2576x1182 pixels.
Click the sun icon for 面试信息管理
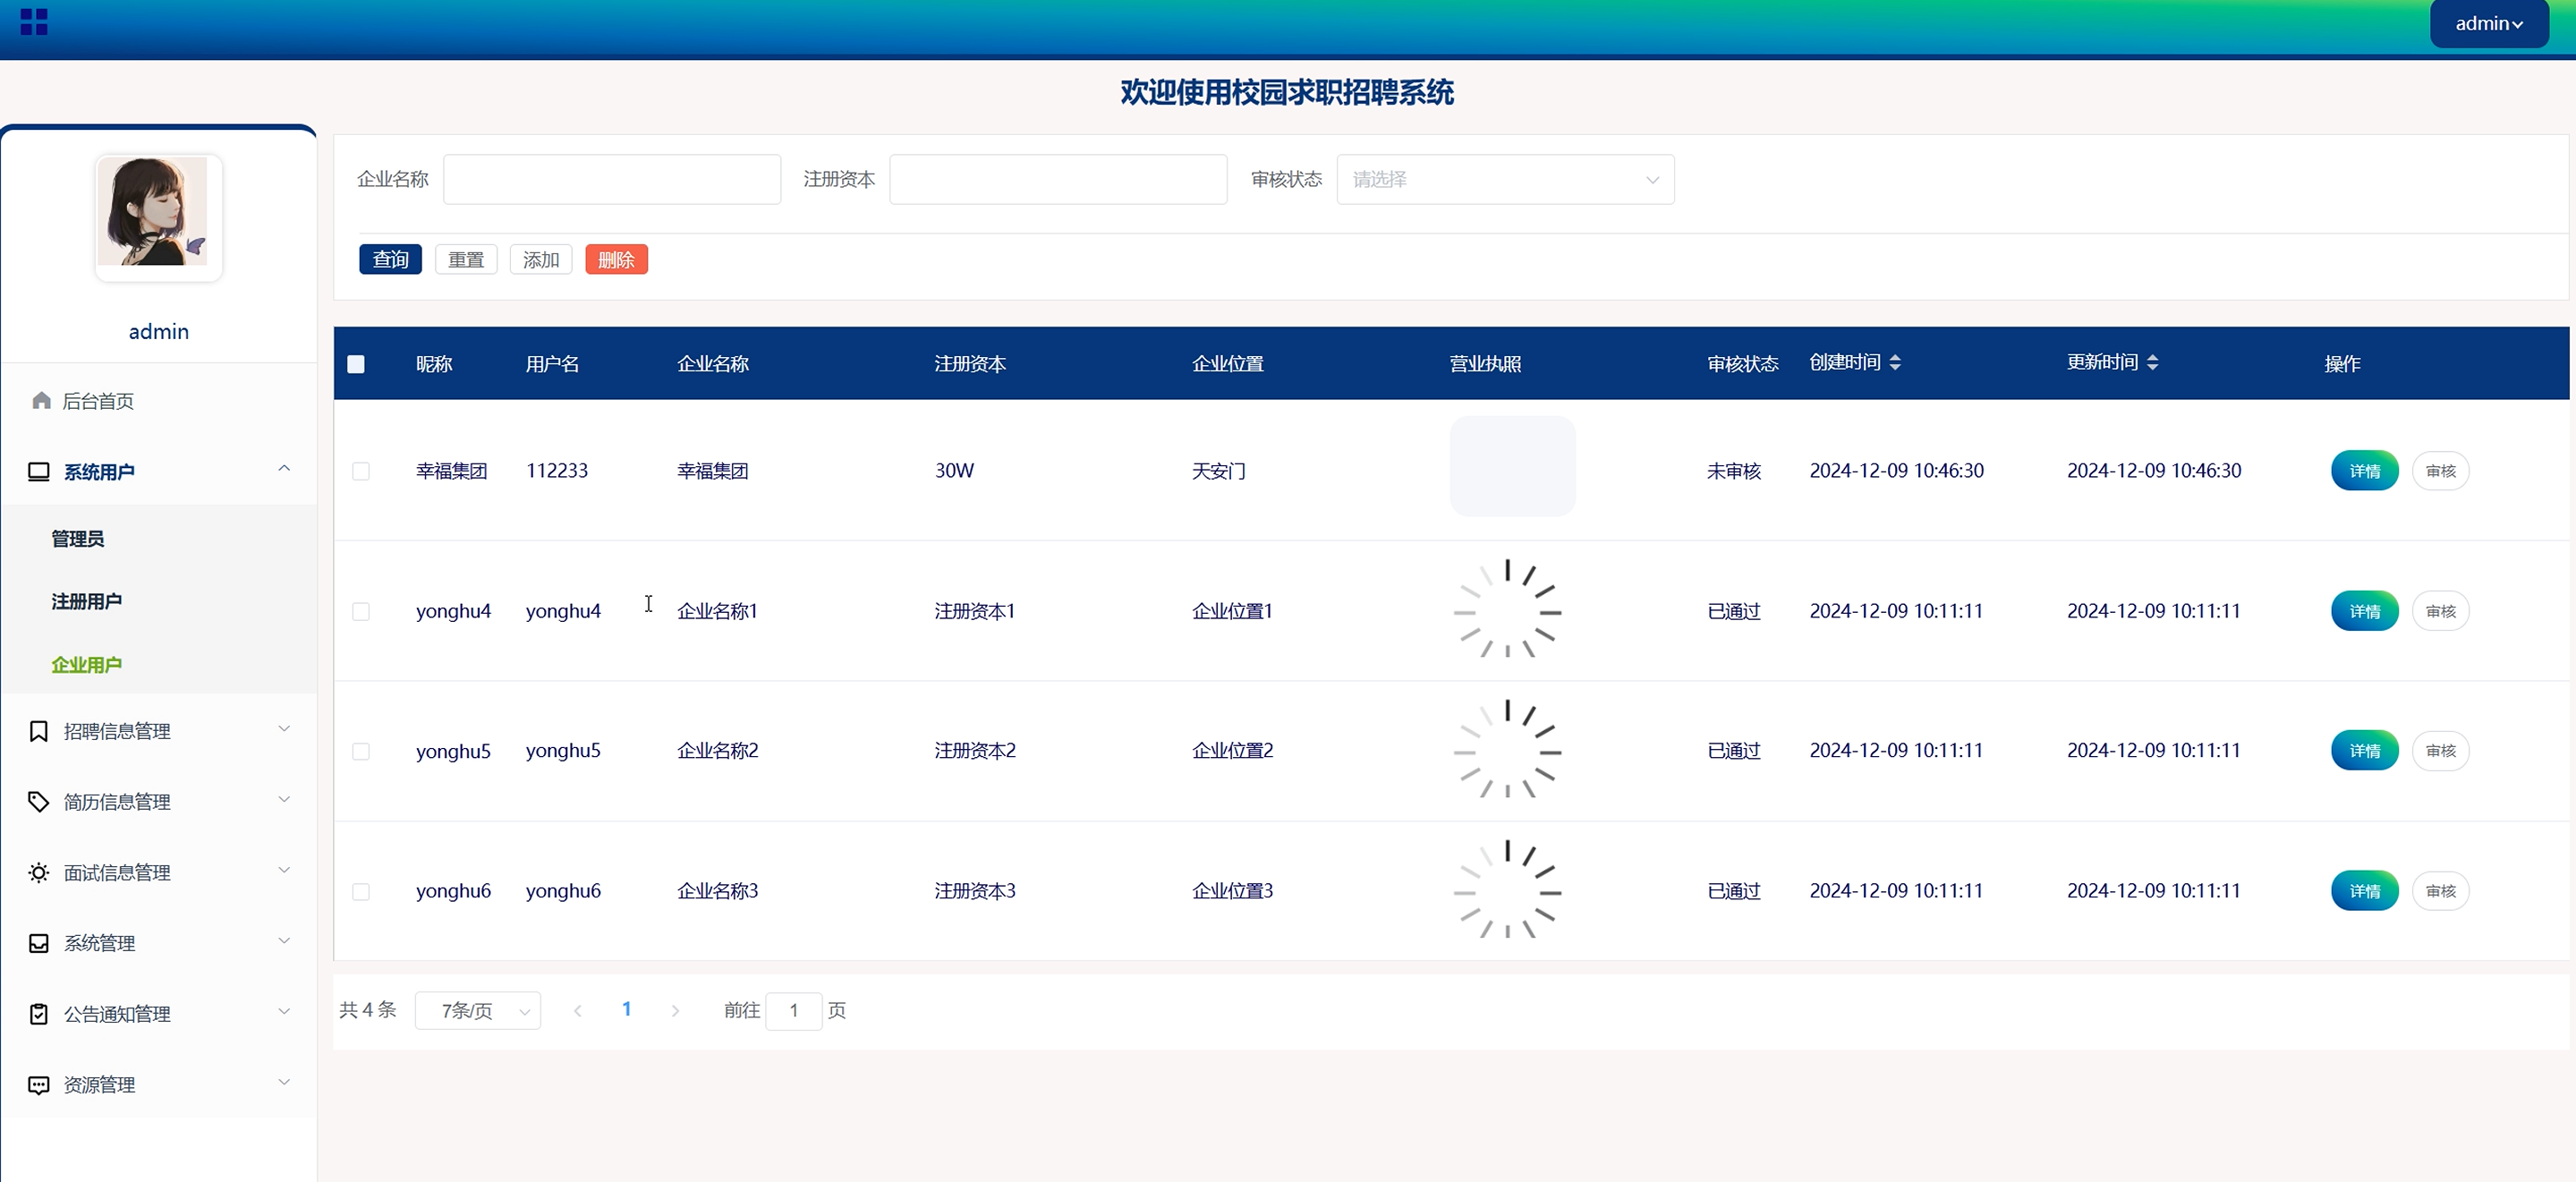(x=38, y=873)
